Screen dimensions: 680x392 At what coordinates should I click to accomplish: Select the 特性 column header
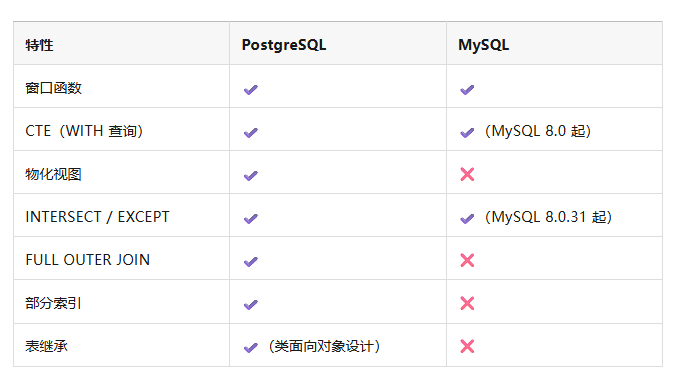pos(121,43)
